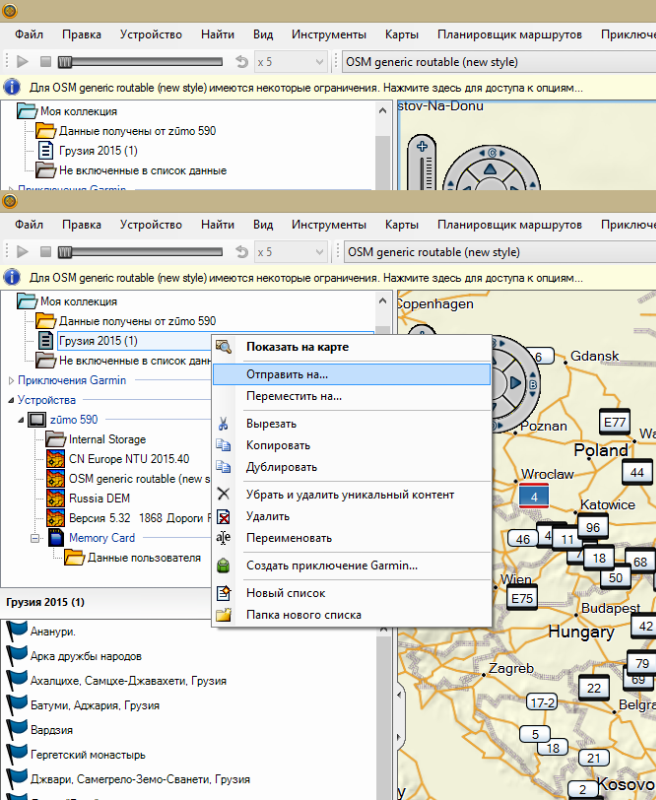
Task: Click the rename icon beside Переименовать
Action: click(223, 538)
